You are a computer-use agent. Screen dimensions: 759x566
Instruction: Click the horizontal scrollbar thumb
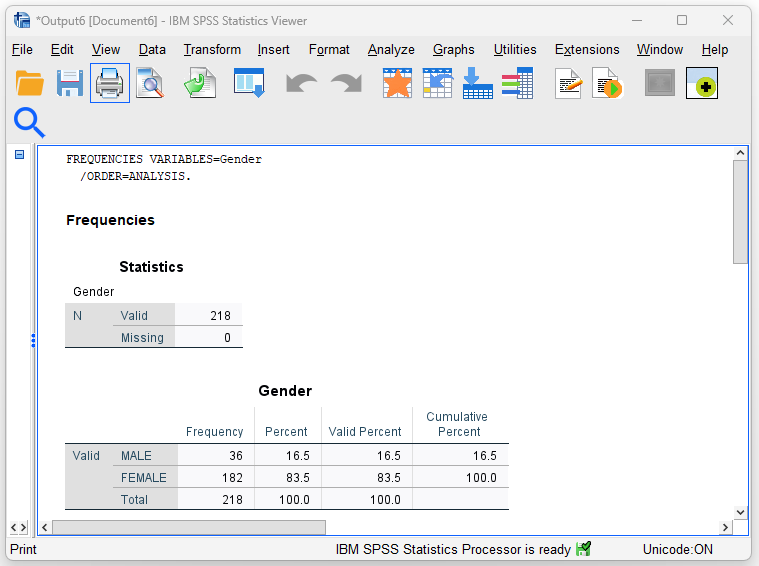point(189,527)
